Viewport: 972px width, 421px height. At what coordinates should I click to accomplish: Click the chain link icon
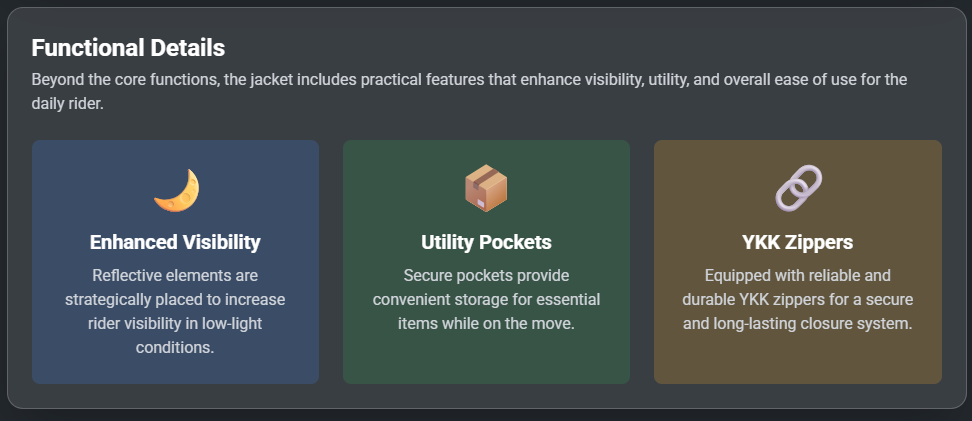tap(798, 188)
